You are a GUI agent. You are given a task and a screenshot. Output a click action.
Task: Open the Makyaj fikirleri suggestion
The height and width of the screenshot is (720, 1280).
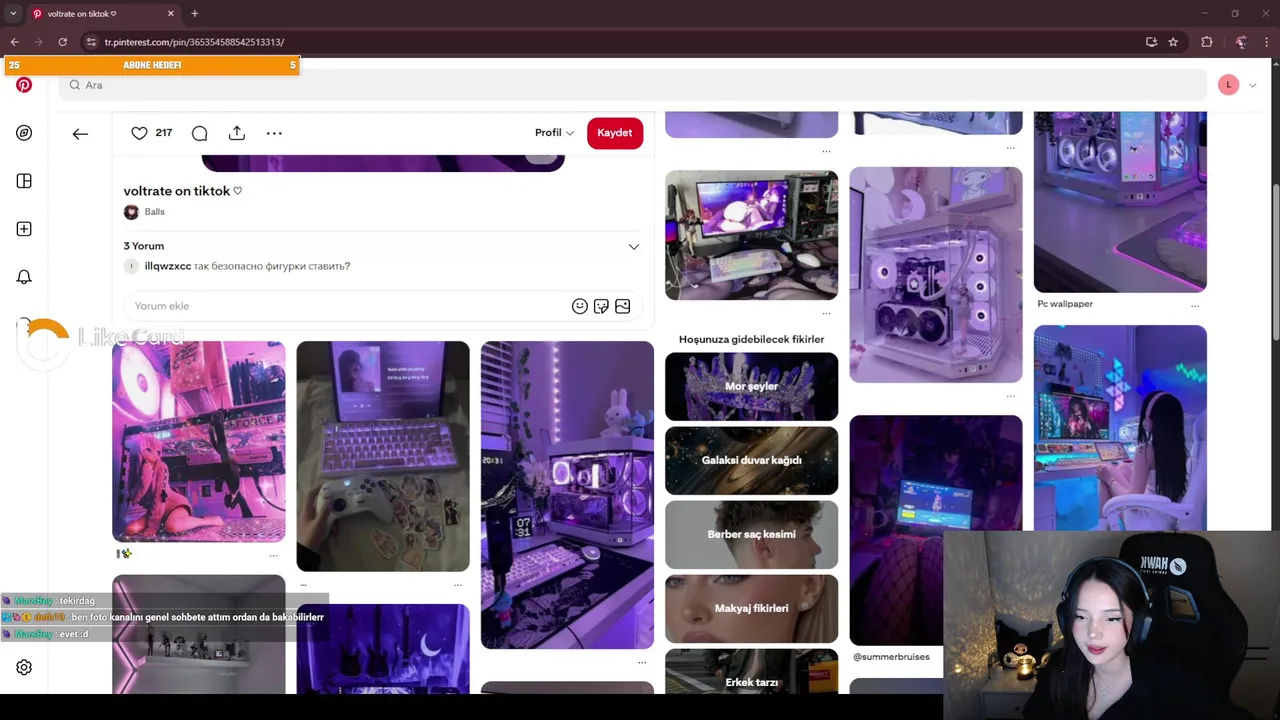751,608
